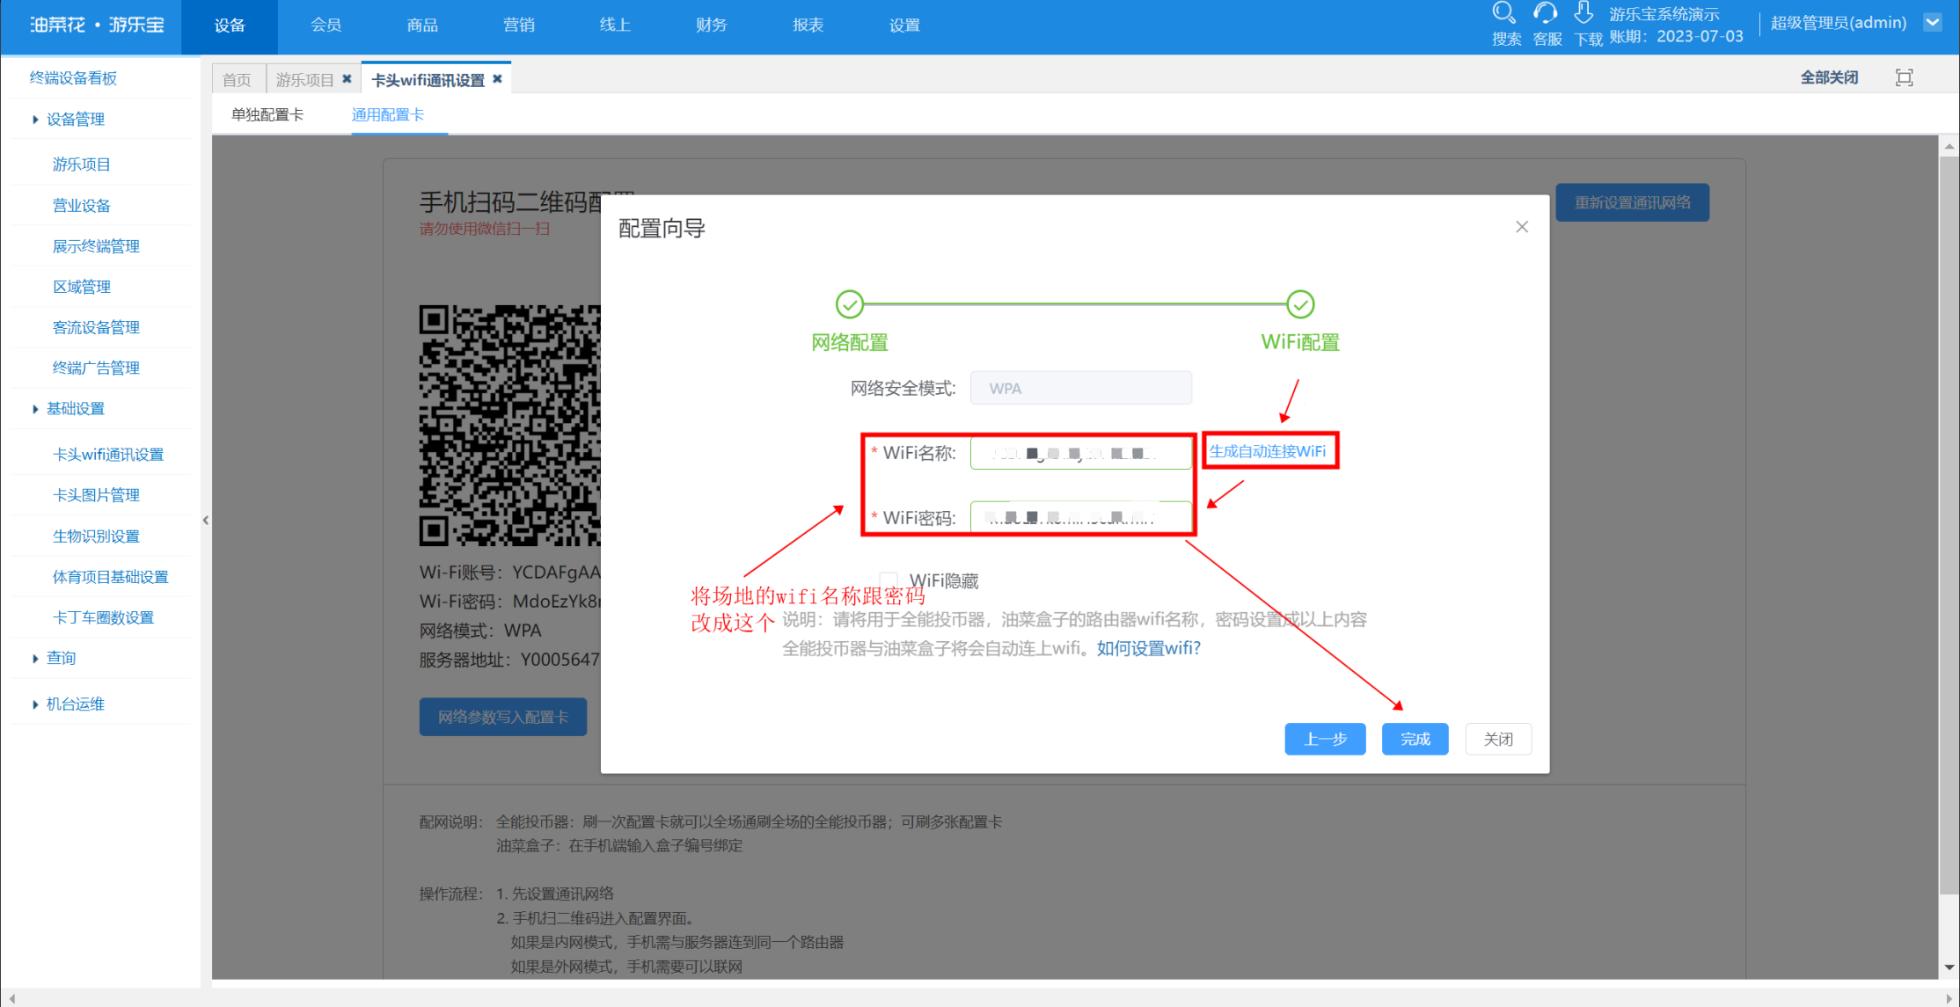Open 区域管理 in sidebar
The image size is (1960, 1007).
coord(82,287)
